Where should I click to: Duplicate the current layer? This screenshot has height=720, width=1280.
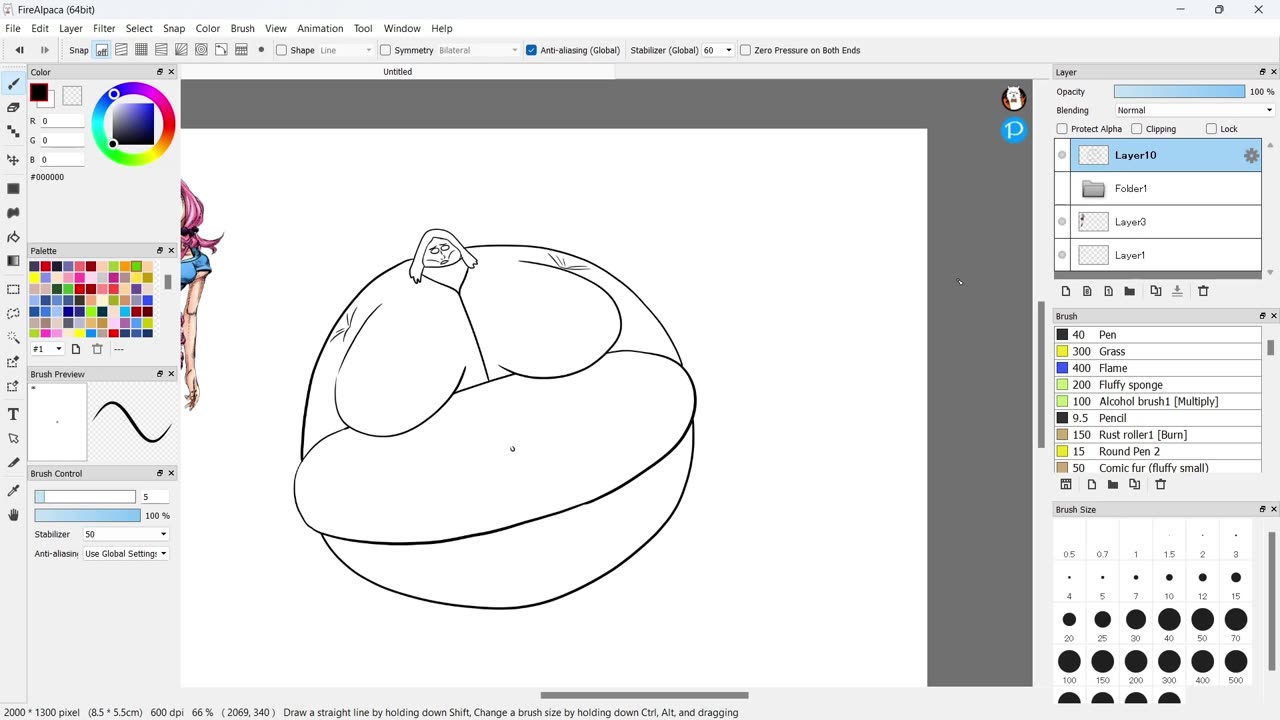[x=1156, y=291]
